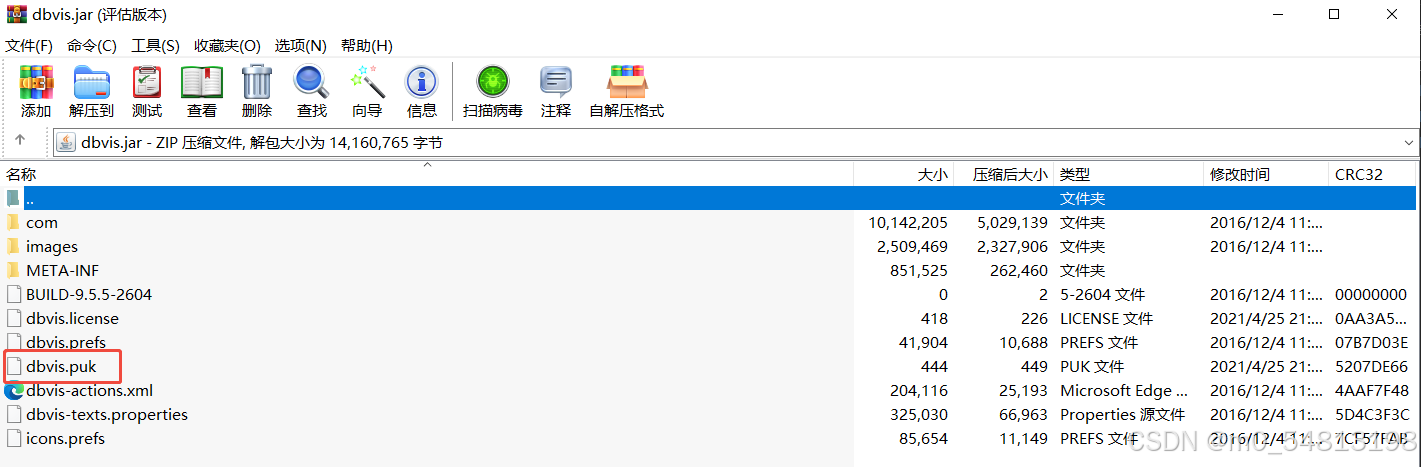1421x467 pixels.
Task: Select the dbvis-texts.properties file name
Action: click(x=107, y=414)
